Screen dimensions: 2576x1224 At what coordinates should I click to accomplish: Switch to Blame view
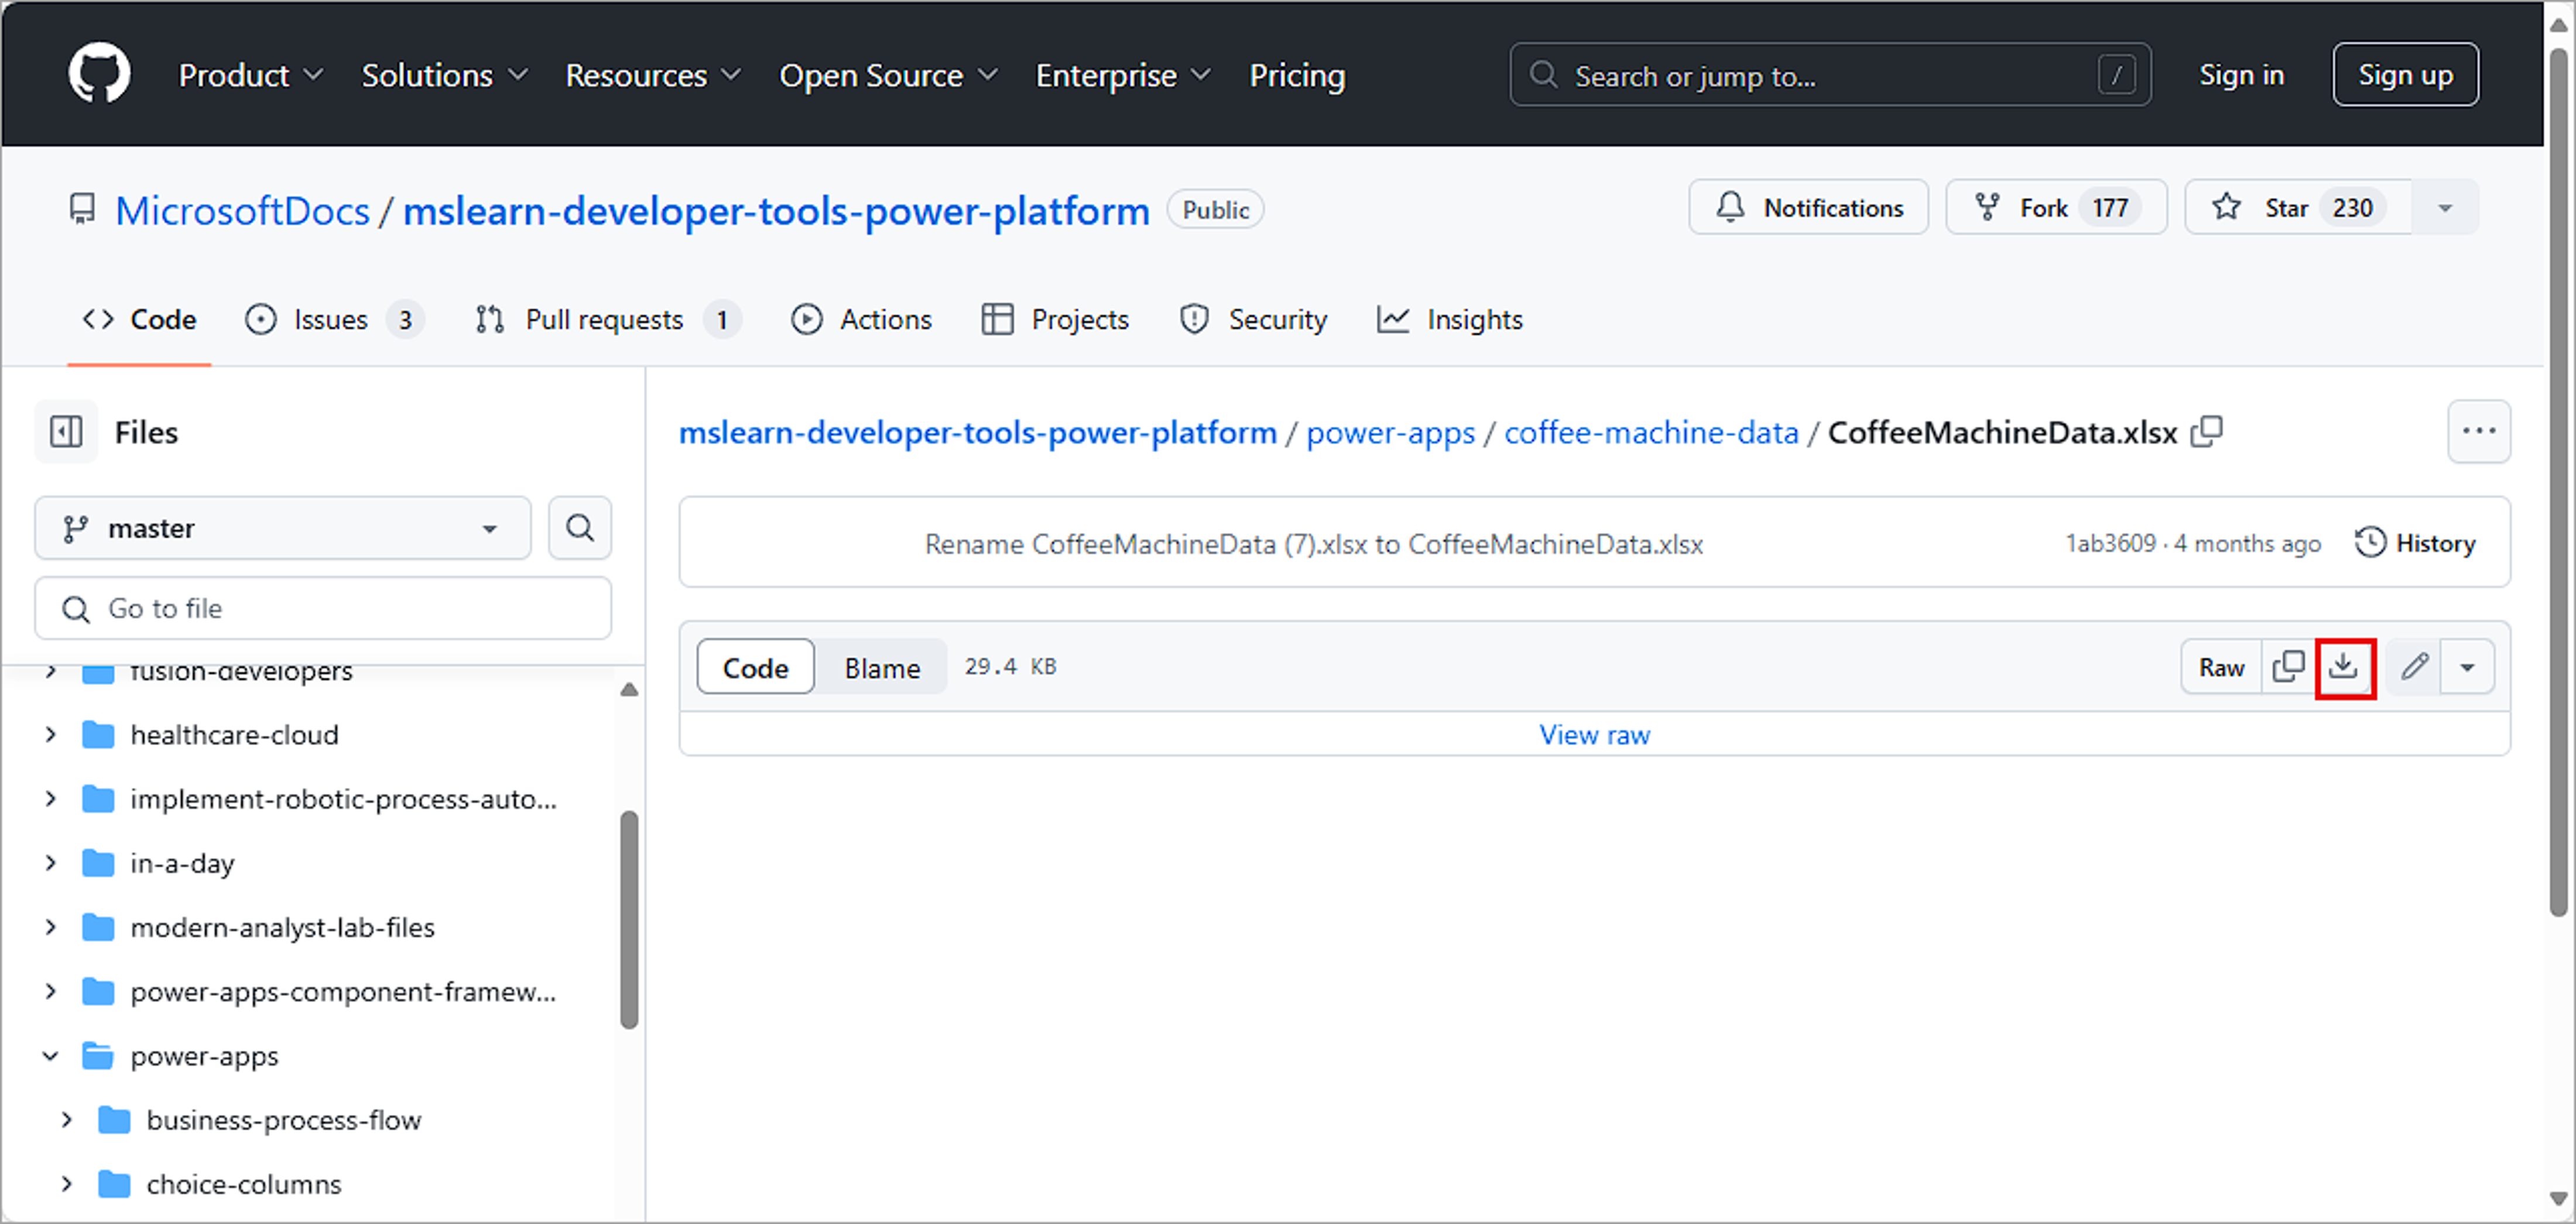coord(882,667)
